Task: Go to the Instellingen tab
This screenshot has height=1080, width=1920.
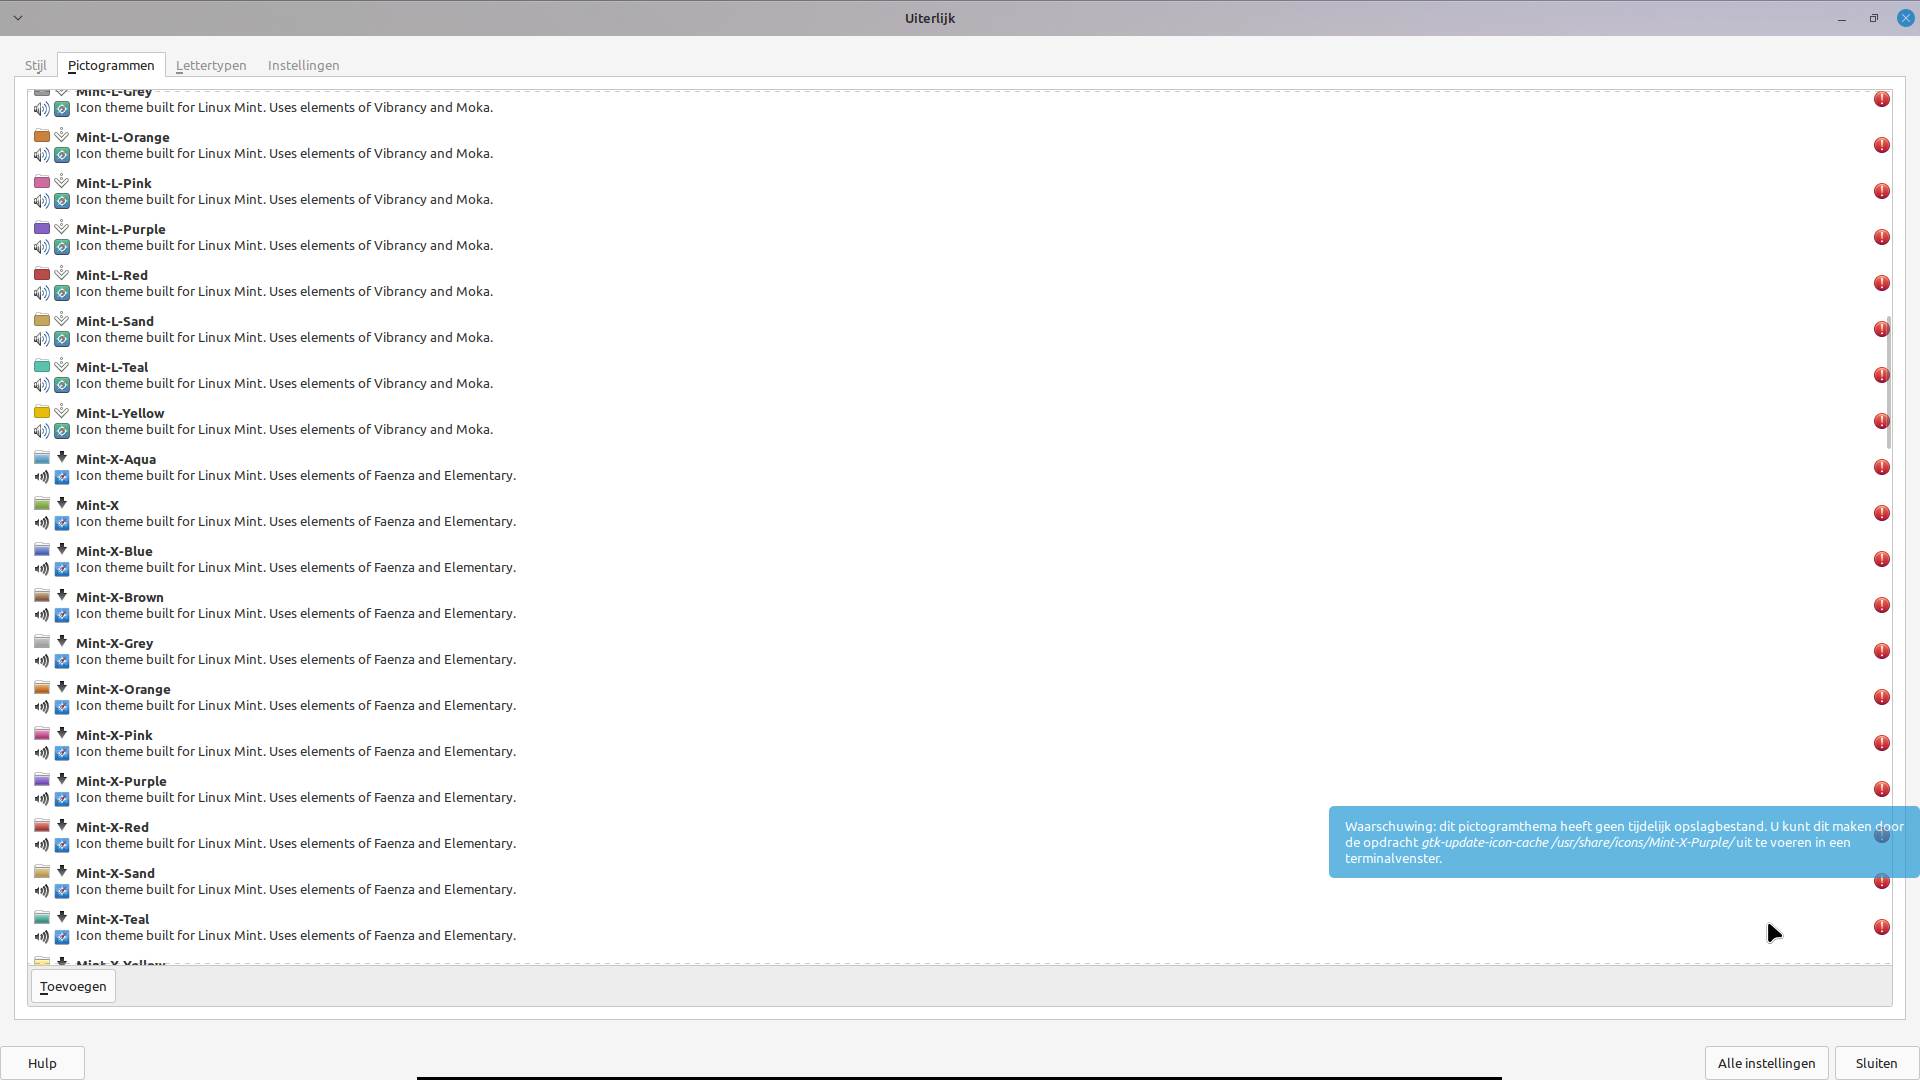Action: coord(304,65)
